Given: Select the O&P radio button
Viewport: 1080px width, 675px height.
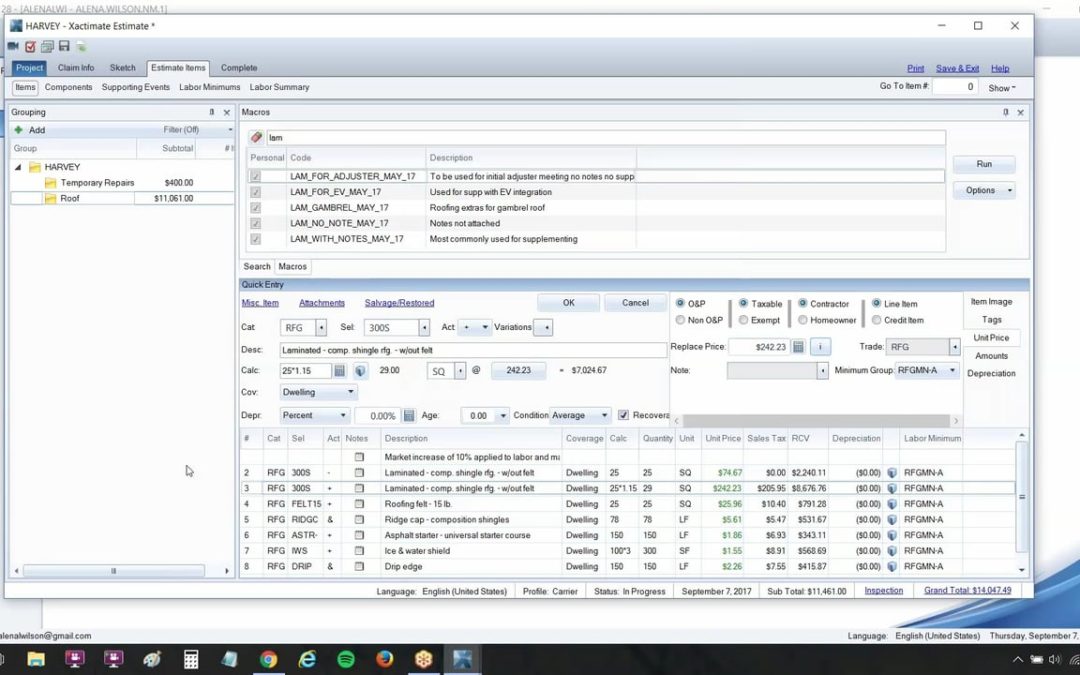Looking at the screenshot, I should click(x=681, y=303).
